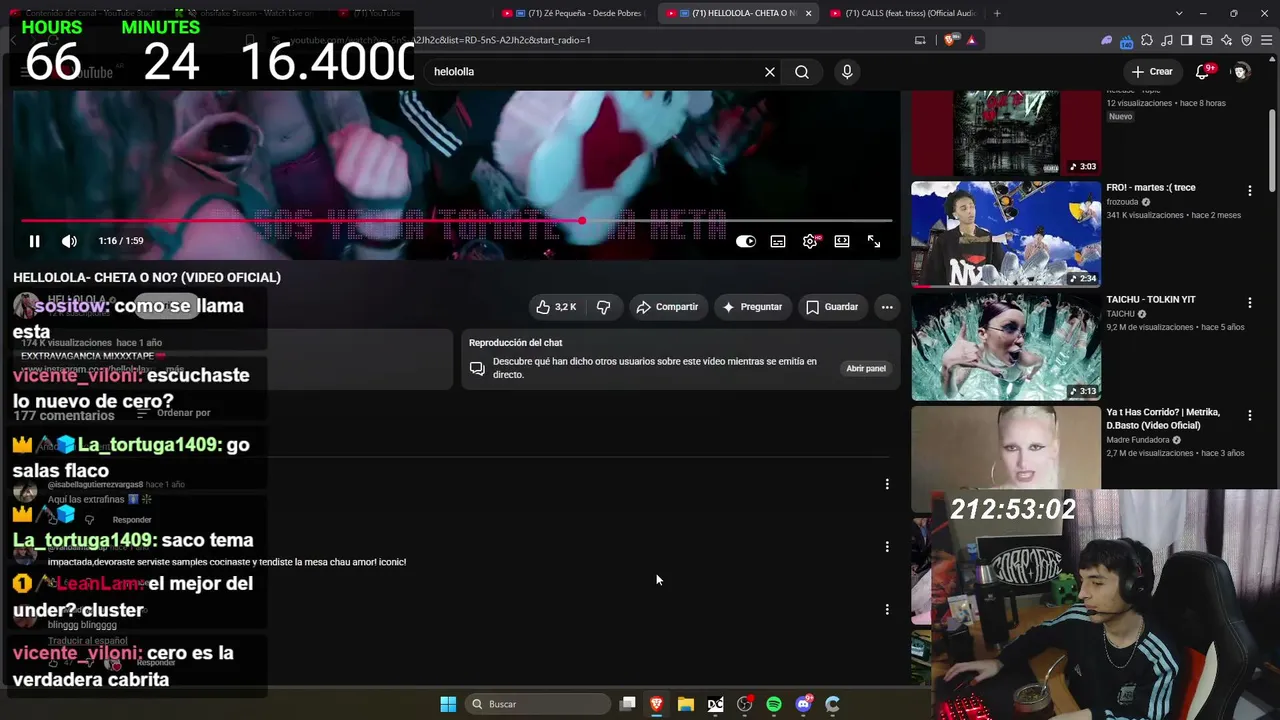Open the three-dot menu beside Guardar
Screen dimensions: 1280x720
click(887, 307)
